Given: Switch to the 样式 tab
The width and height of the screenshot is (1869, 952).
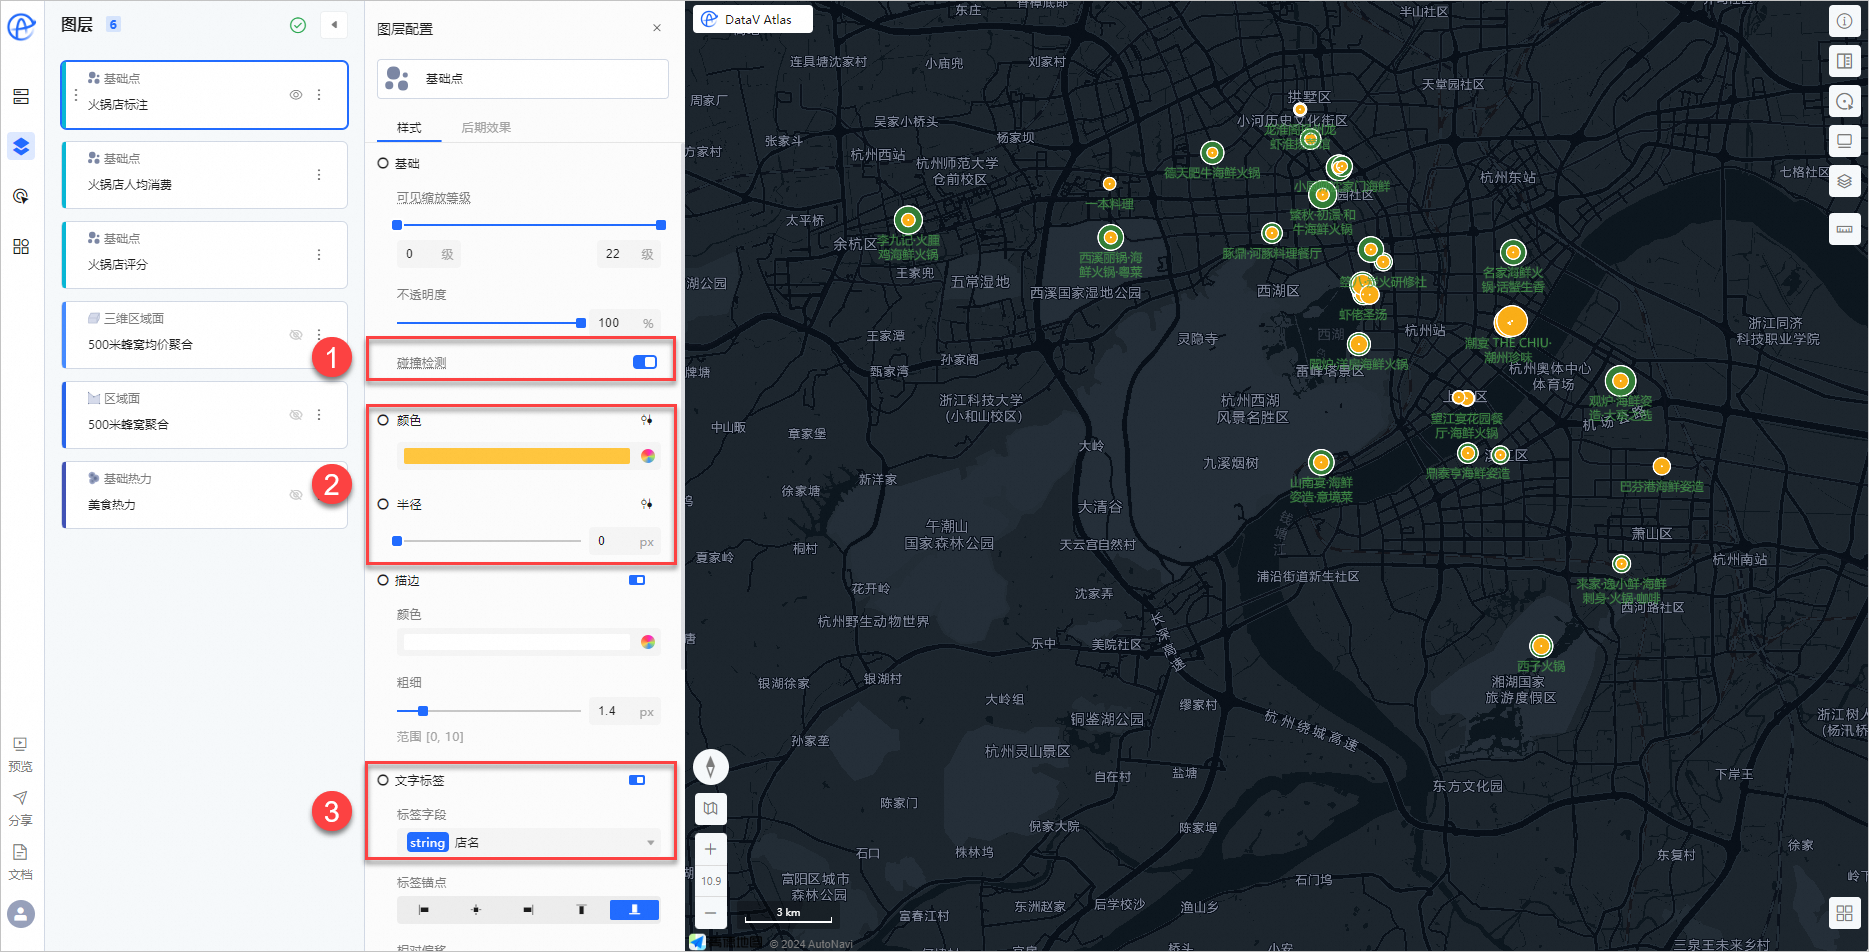Looking at the screenshot, I should 409,128.
